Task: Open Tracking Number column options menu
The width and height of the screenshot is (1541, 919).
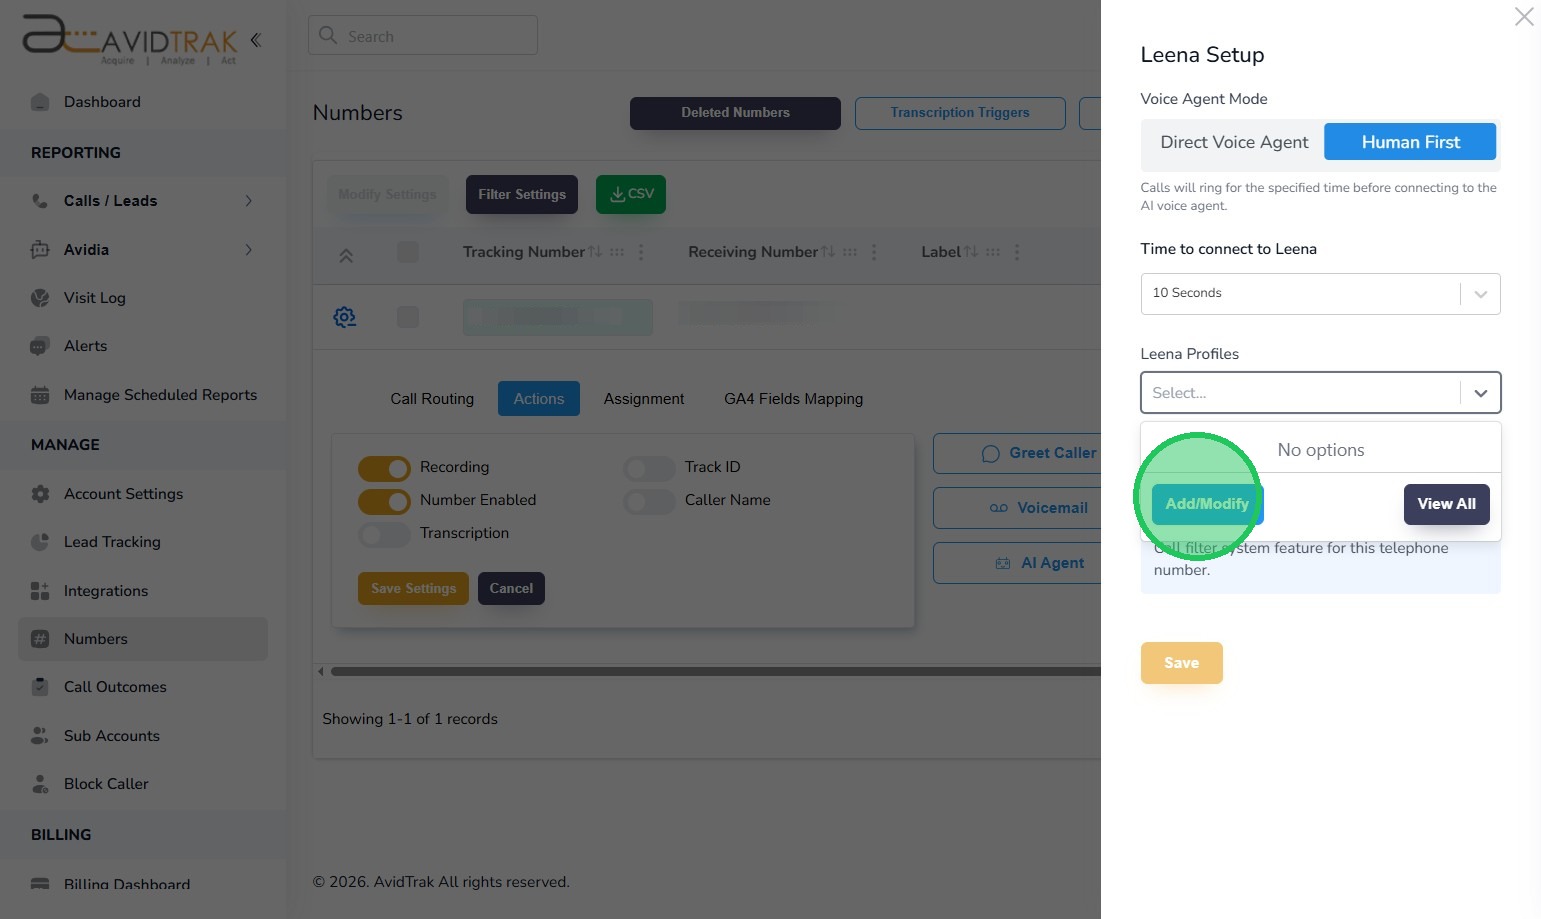Action: (x=641, y=252)
